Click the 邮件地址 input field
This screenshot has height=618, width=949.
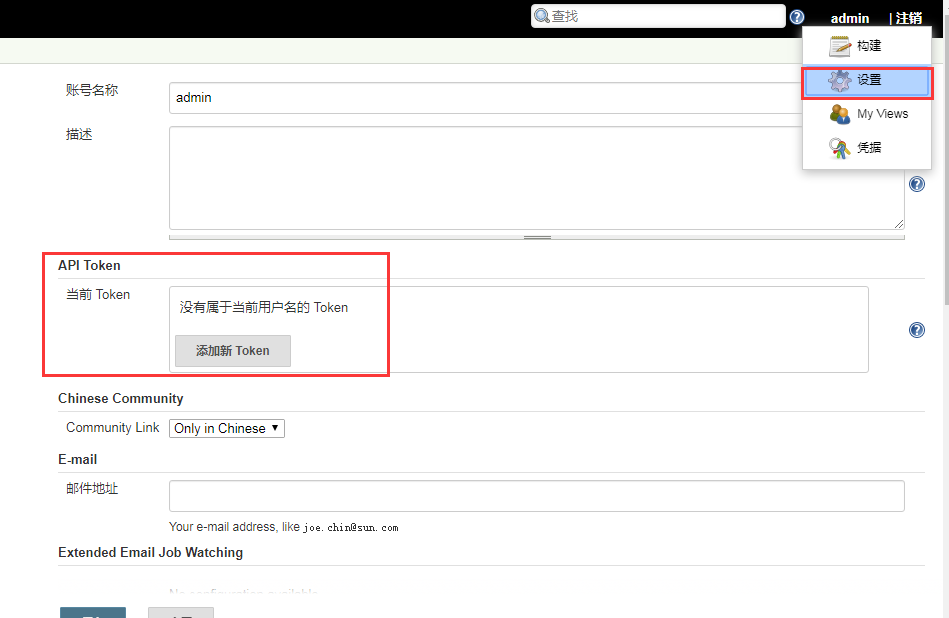tap(537, 496)
